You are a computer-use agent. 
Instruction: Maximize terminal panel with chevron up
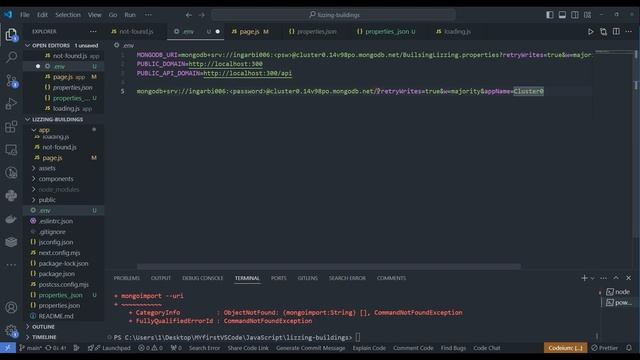coord(616,278)
